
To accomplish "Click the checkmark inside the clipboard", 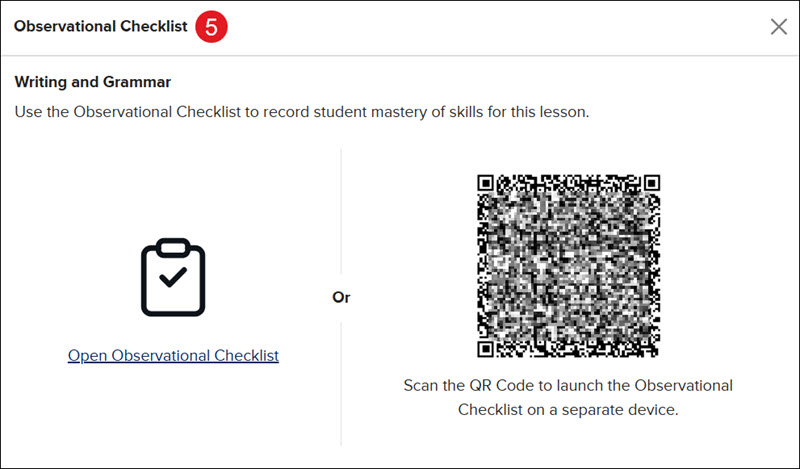I will (x=173, y=277).
